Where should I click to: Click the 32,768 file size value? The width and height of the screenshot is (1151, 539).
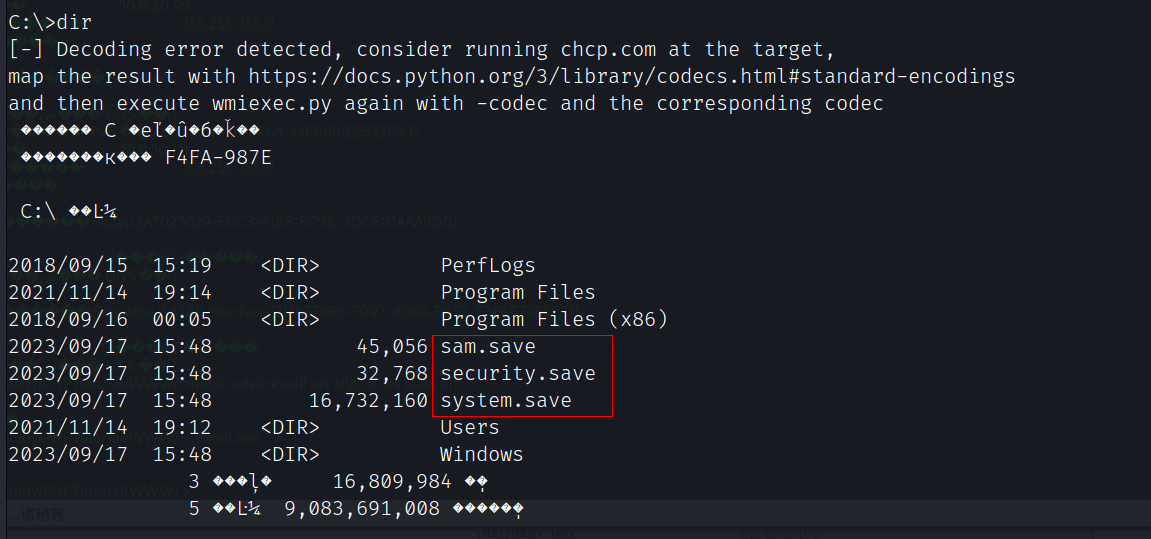pyautogui.click(x=392, y=374)
